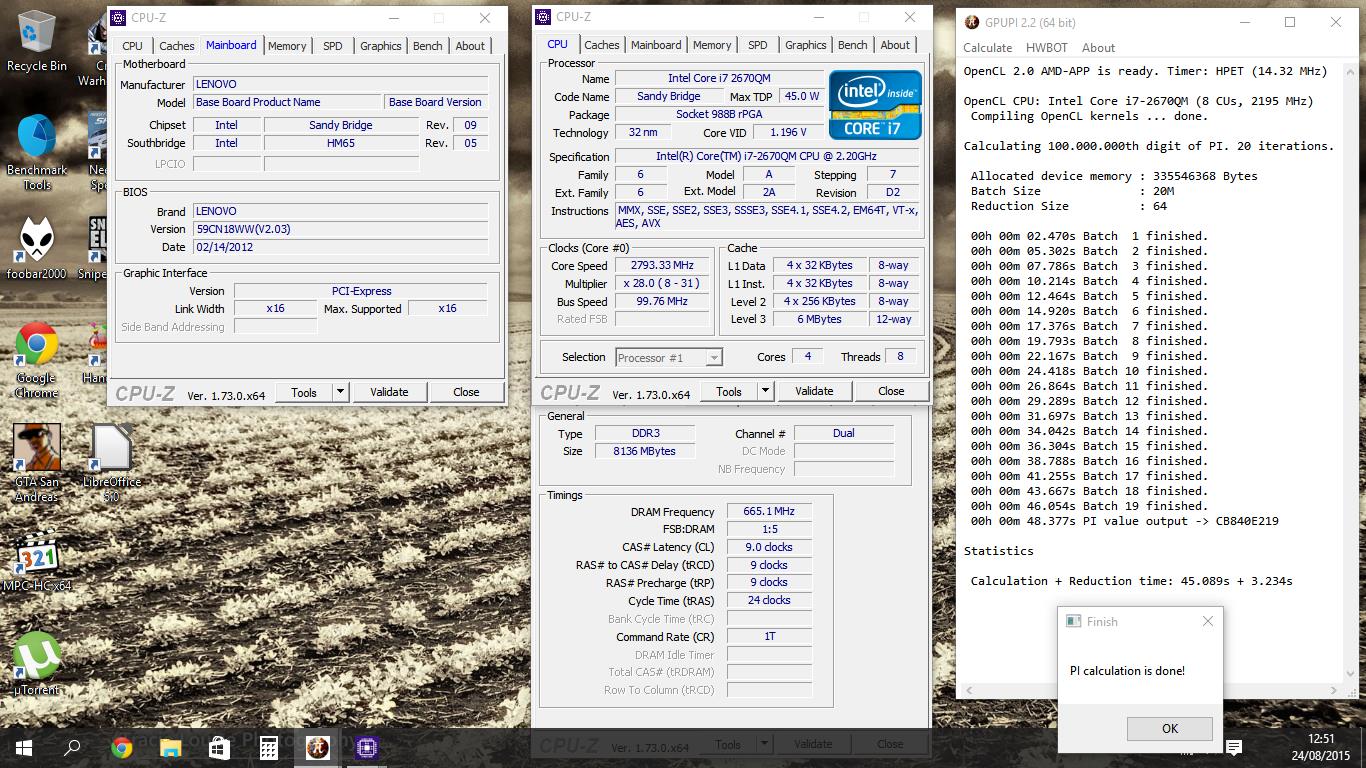Open the SPD tab in the Mainboard window

point(333,46)
